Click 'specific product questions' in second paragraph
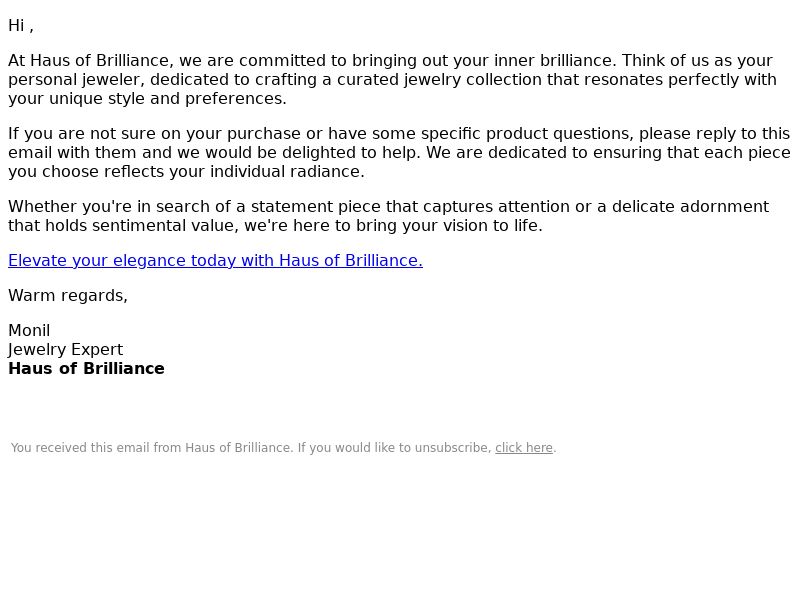800x600 pixels. [527, 134]
